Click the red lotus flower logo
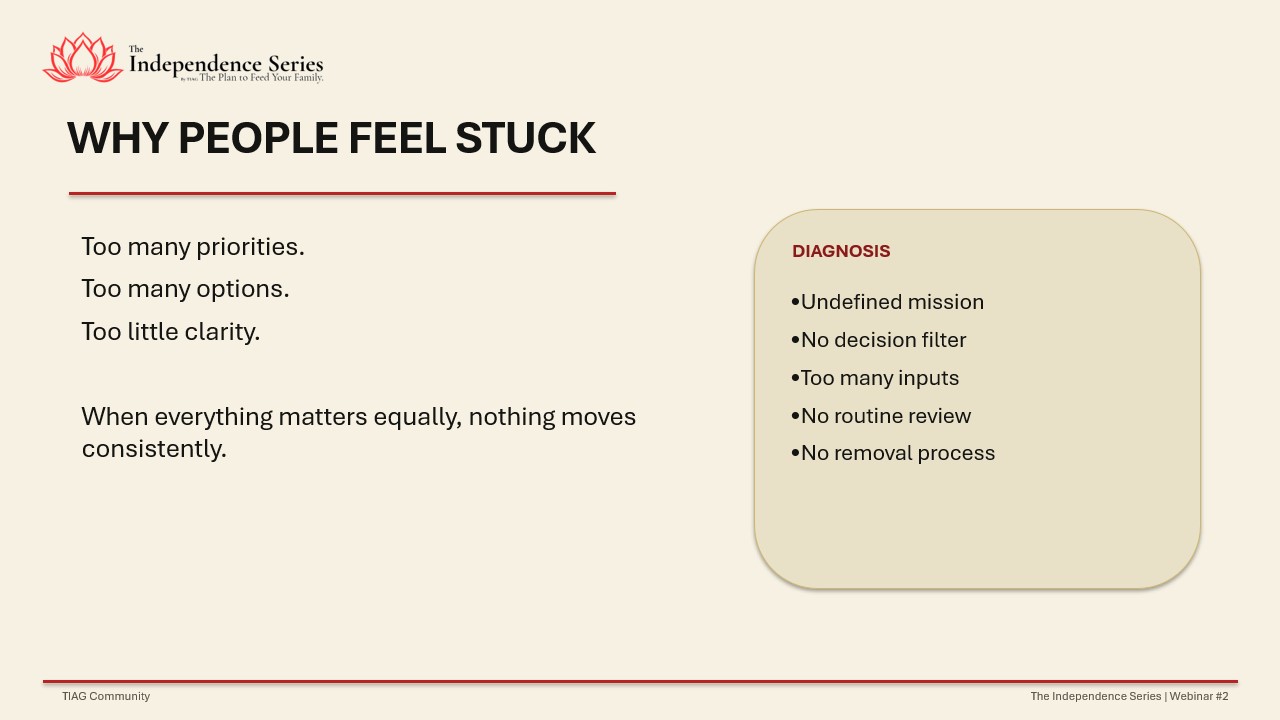Screen dimensions: 1280x720 pos(83,58)
